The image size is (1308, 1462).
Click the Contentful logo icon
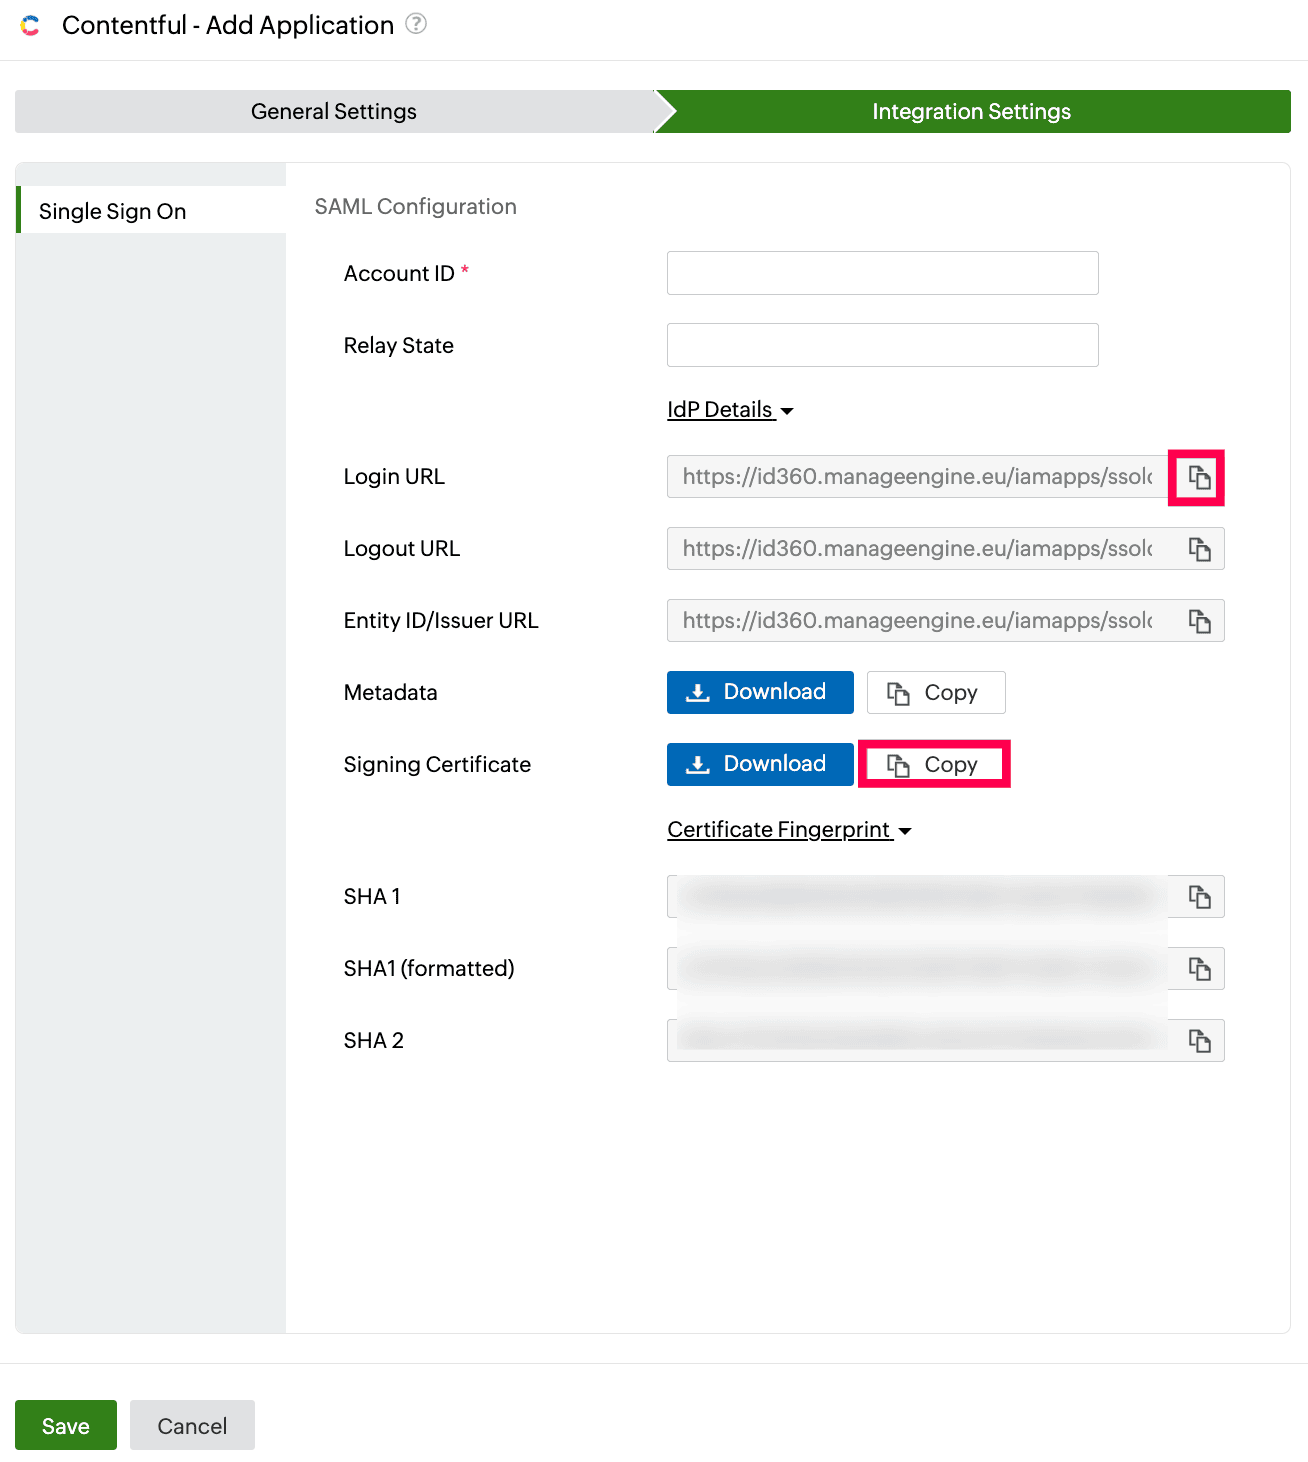(x=31, y=26)
